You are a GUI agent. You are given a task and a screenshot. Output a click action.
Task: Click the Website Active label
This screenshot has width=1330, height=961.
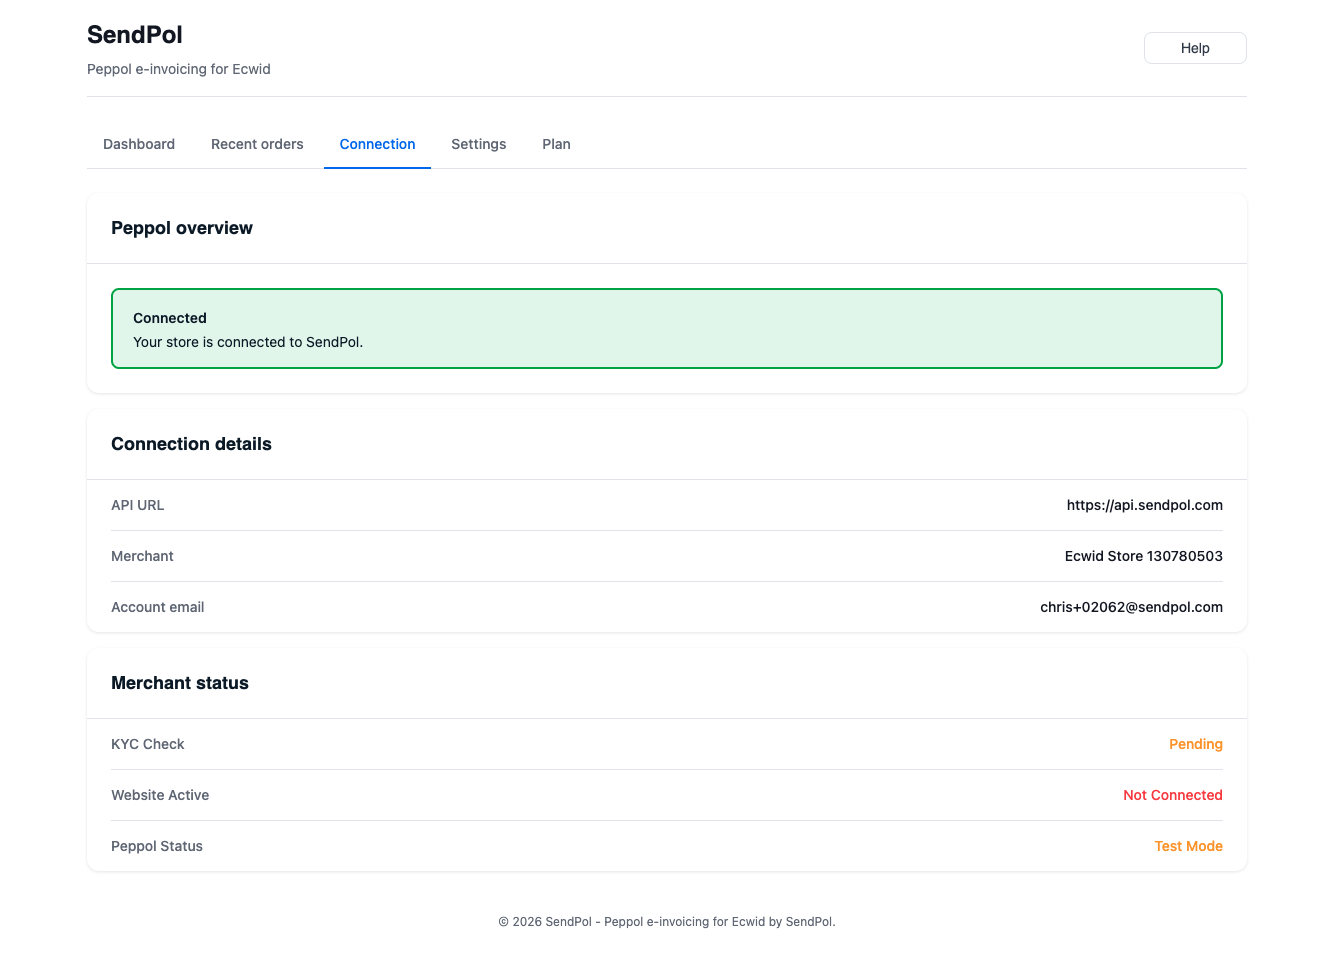click(160, 795)
